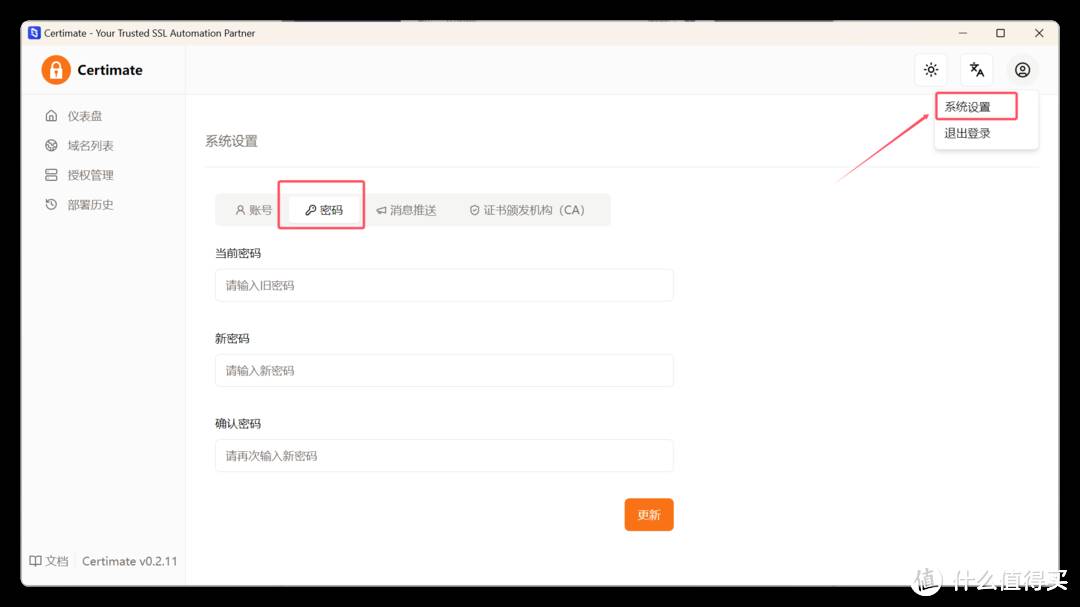Close the Certimate window
This screenshot has width=1080, height=607.
(x=1039, y=33)
